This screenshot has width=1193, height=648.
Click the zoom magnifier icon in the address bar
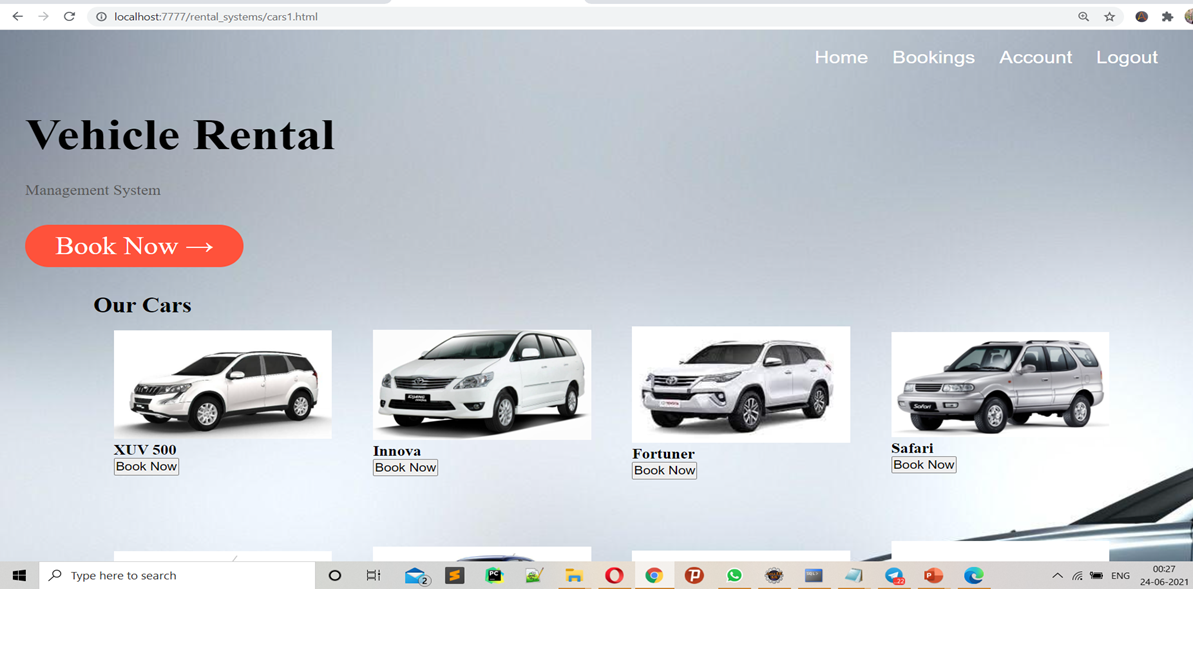click(x=1083, y=16)
